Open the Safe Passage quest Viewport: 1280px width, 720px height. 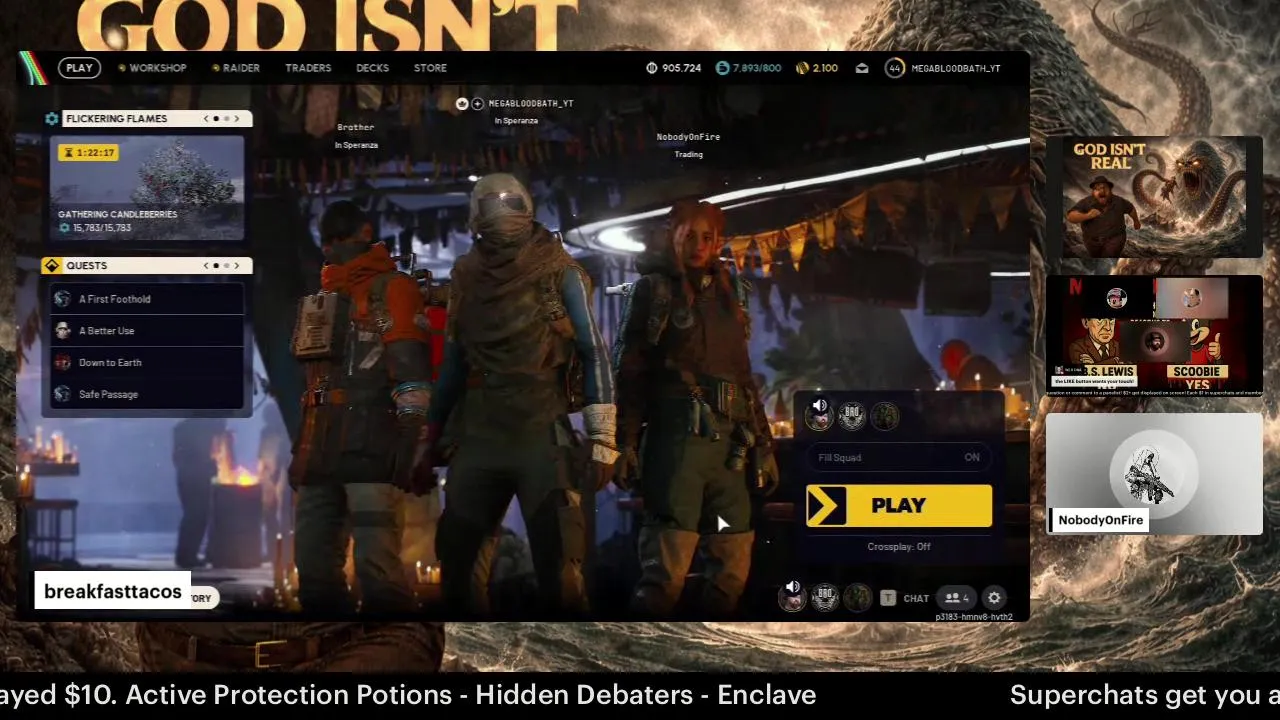coord(147,395)
